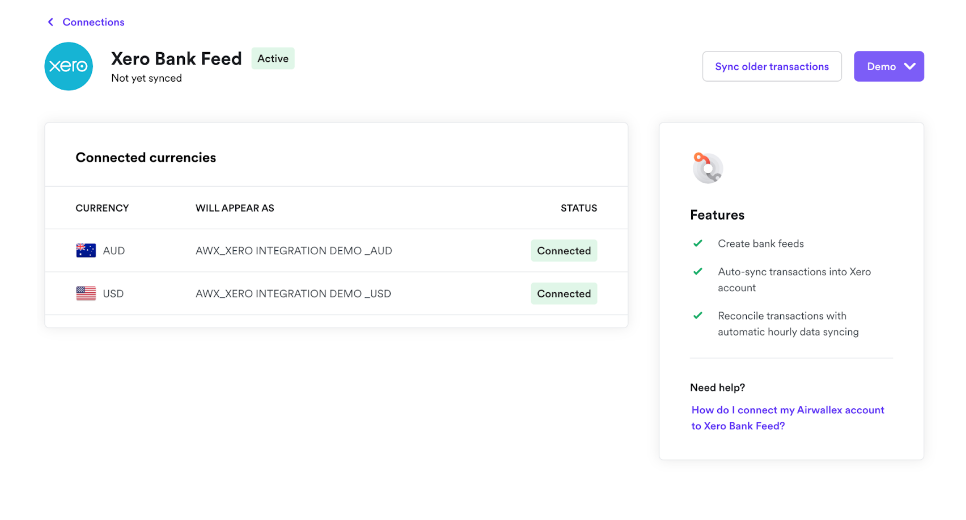Image resolution: width=966 pixels, height=520 pixels.
Task: Click the Need help? label
Action: [718, 388]
